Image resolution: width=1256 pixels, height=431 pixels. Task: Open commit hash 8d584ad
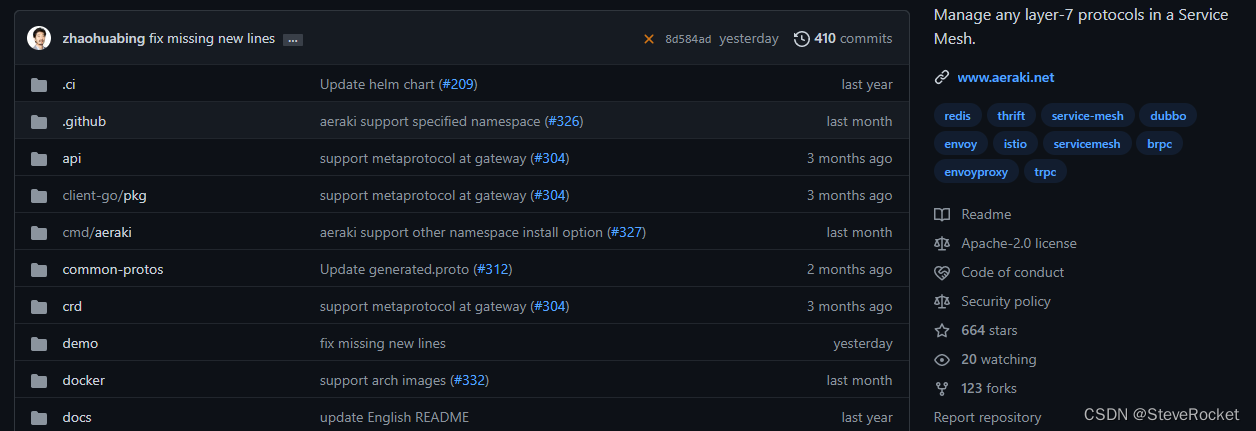pos(688,39)
